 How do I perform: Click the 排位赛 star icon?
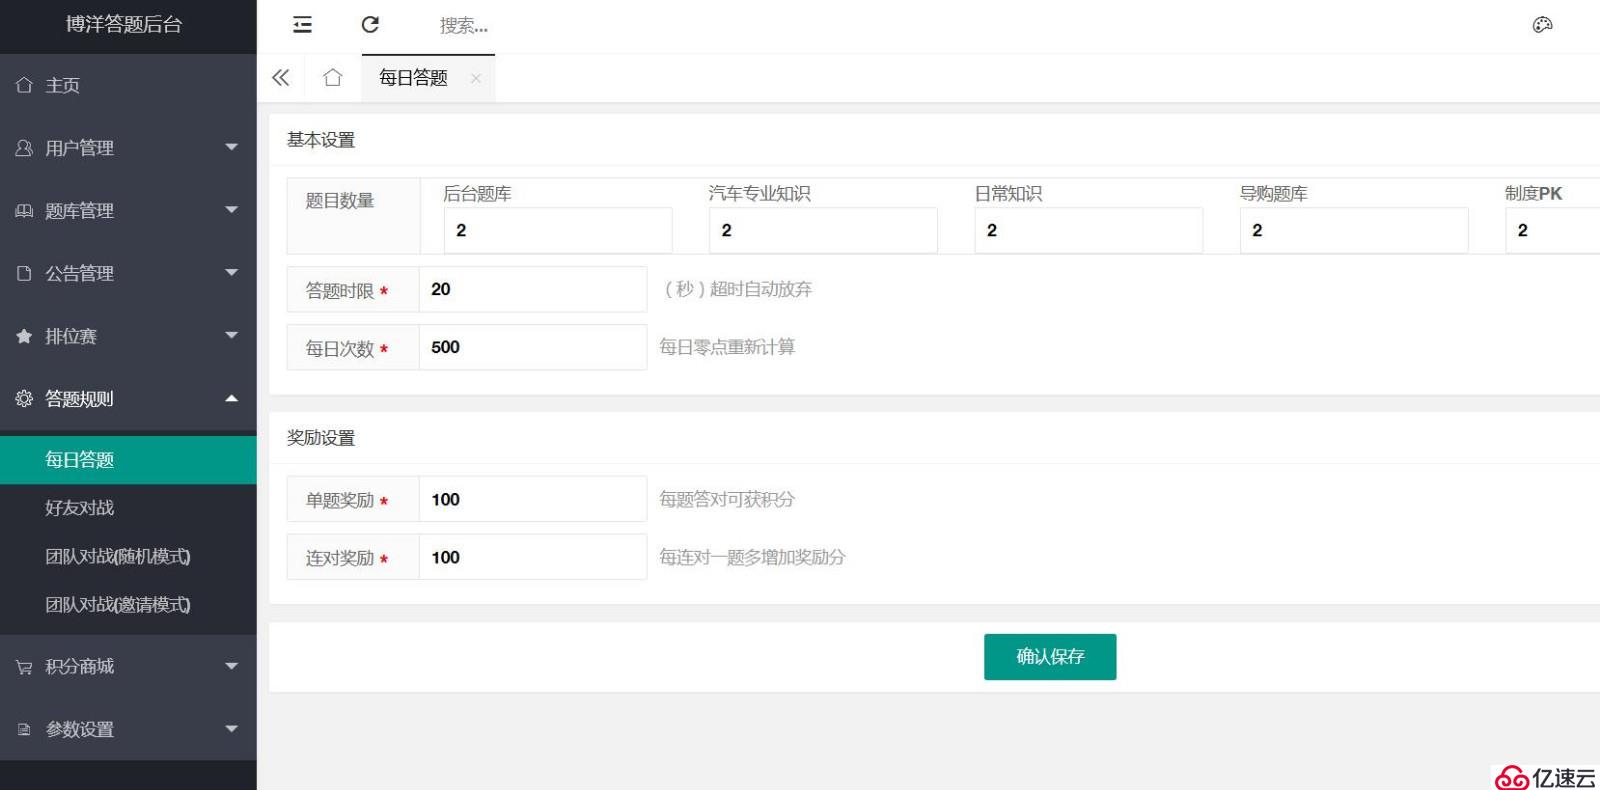click(24, 336)
